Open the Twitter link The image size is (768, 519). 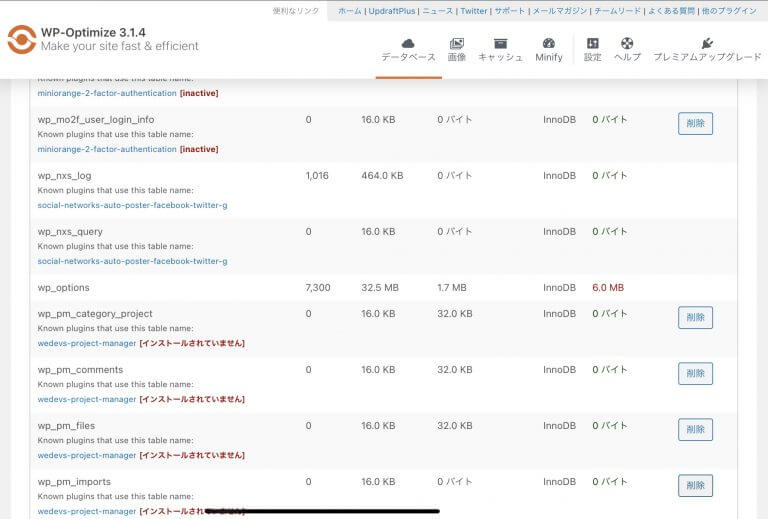pyautogui.click(x=474, y=11)
